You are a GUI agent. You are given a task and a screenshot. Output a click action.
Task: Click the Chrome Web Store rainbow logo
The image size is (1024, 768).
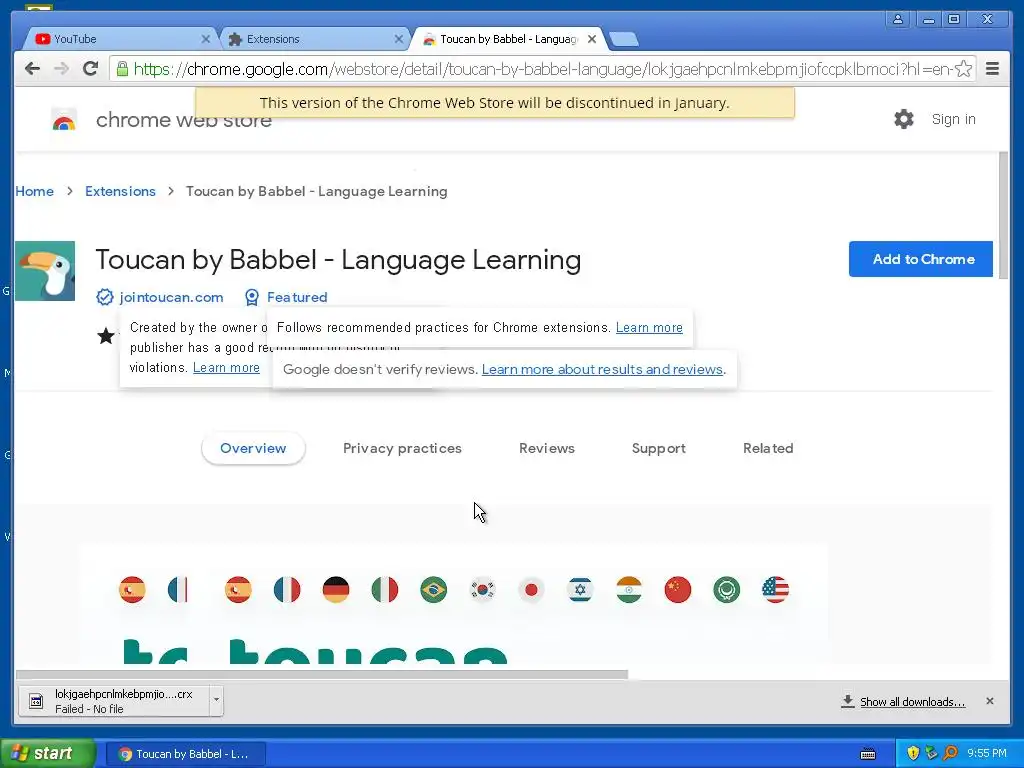[64, 121]
